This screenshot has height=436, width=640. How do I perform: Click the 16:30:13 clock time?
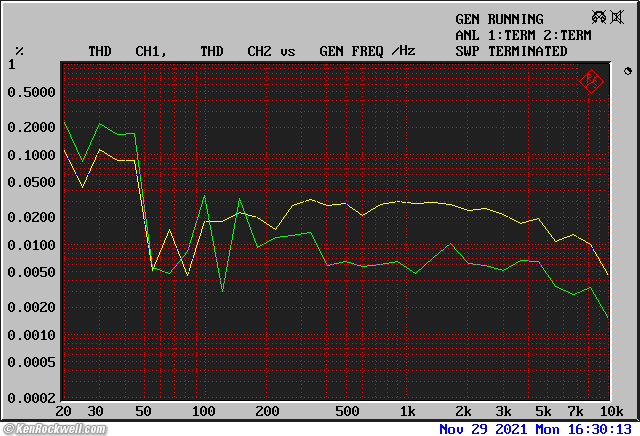pyautogui.click(x=600, y=428)
